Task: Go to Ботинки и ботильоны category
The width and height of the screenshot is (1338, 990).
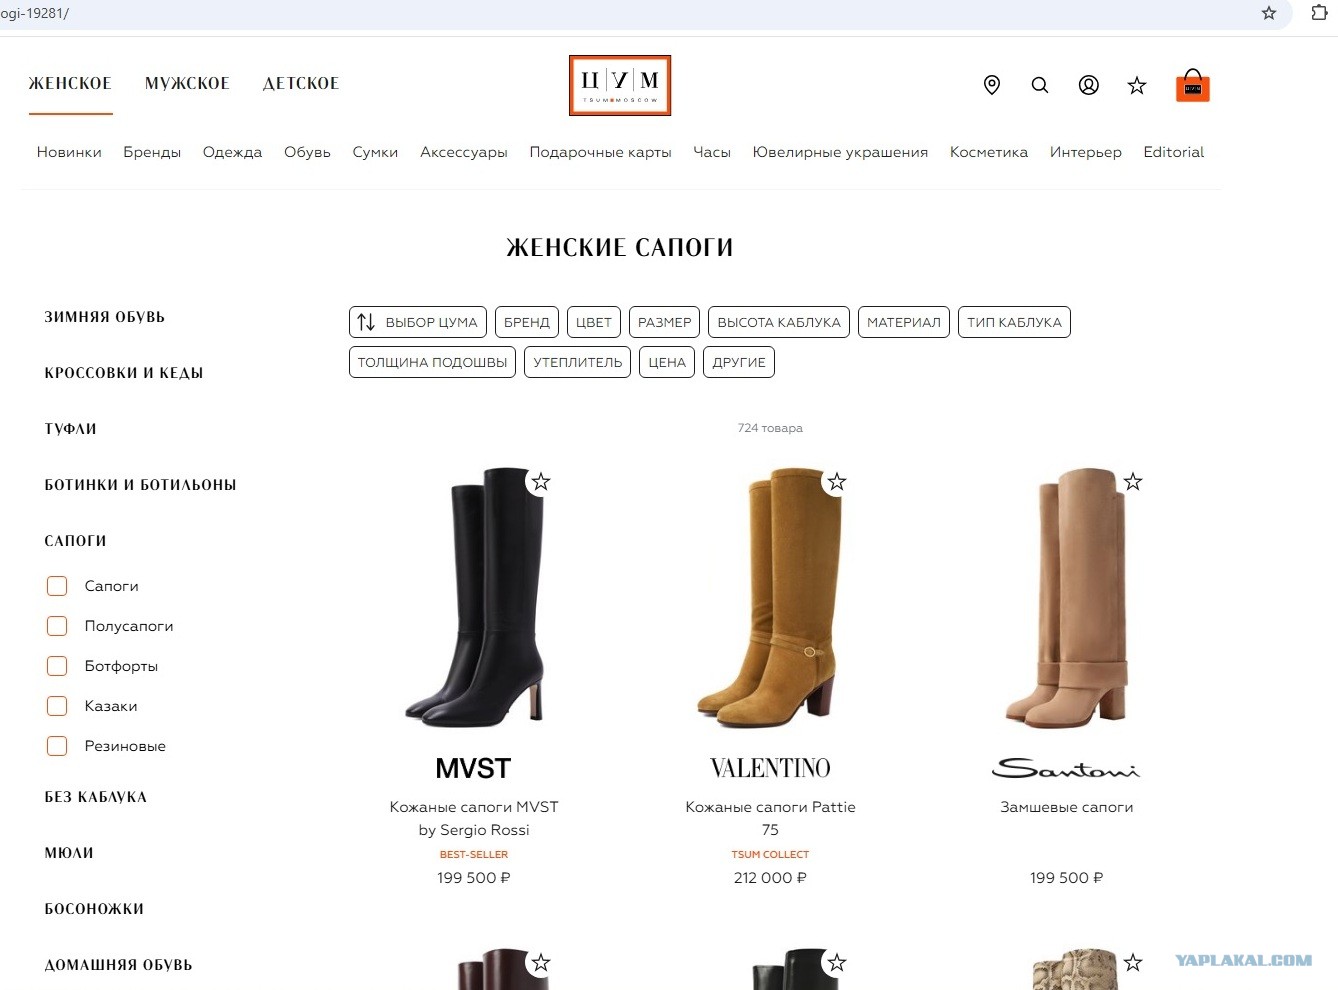Action: 141,485
